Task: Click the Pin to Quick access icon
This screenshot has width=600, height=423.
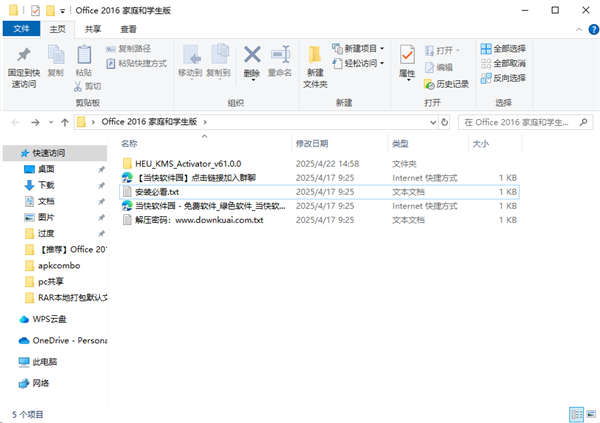Action: 24,55
